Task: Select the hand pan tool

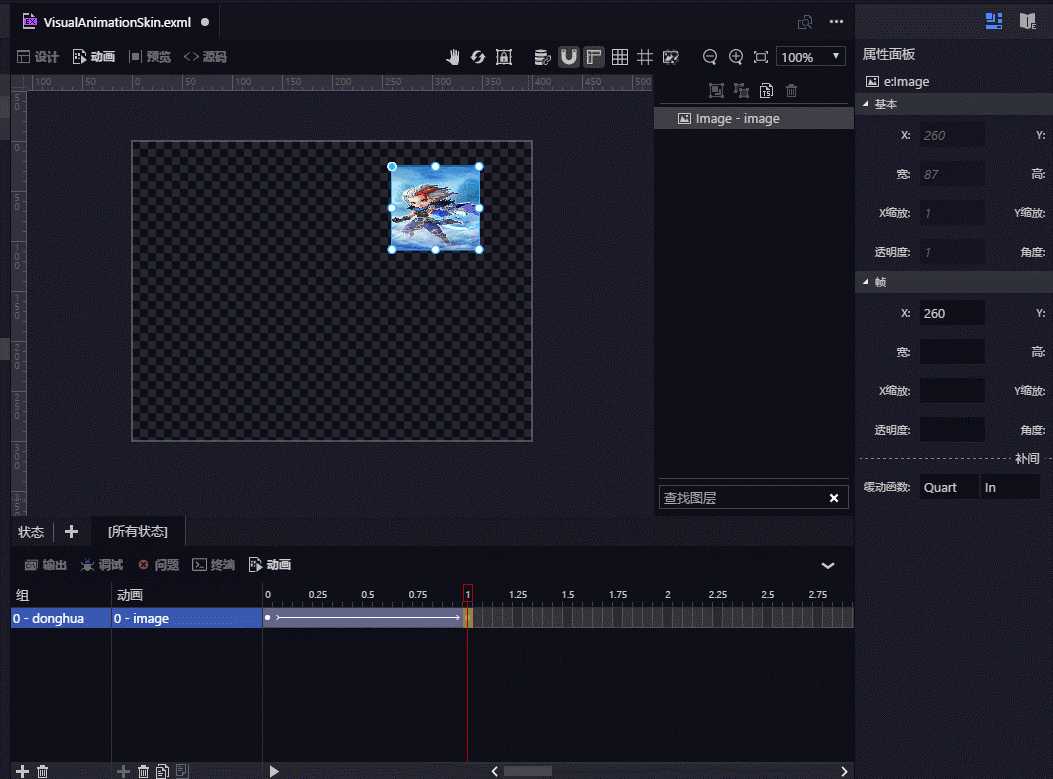Action: 453,57
